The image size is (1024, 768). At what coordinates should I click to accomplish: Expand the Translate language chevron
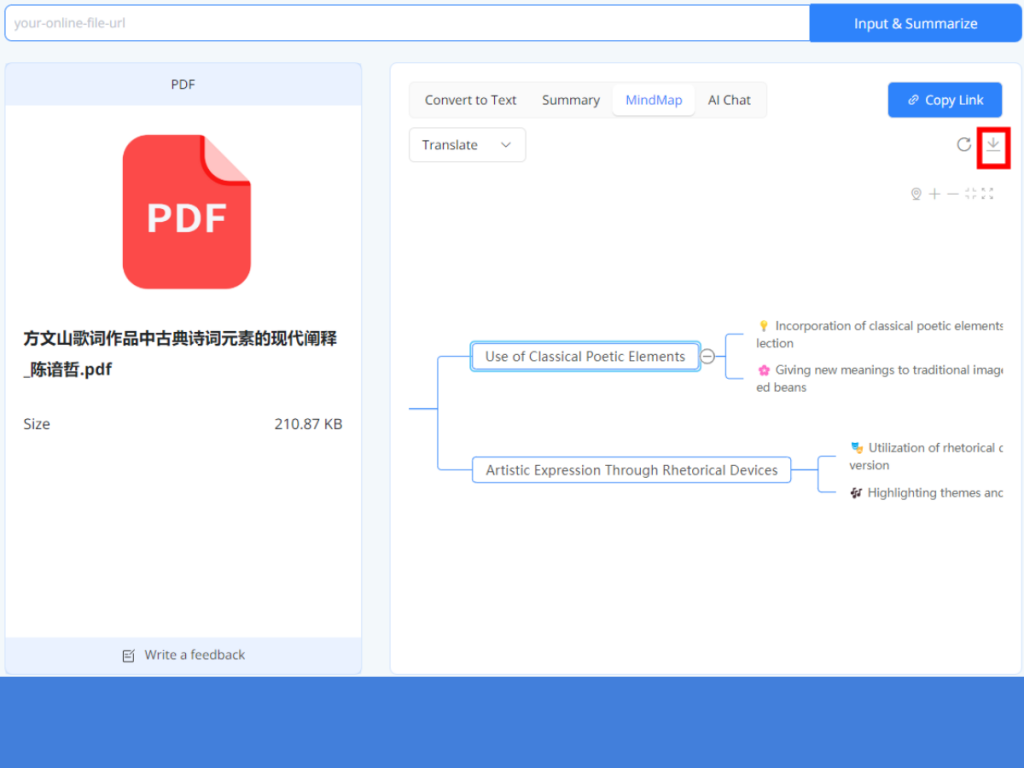point(505,144)
